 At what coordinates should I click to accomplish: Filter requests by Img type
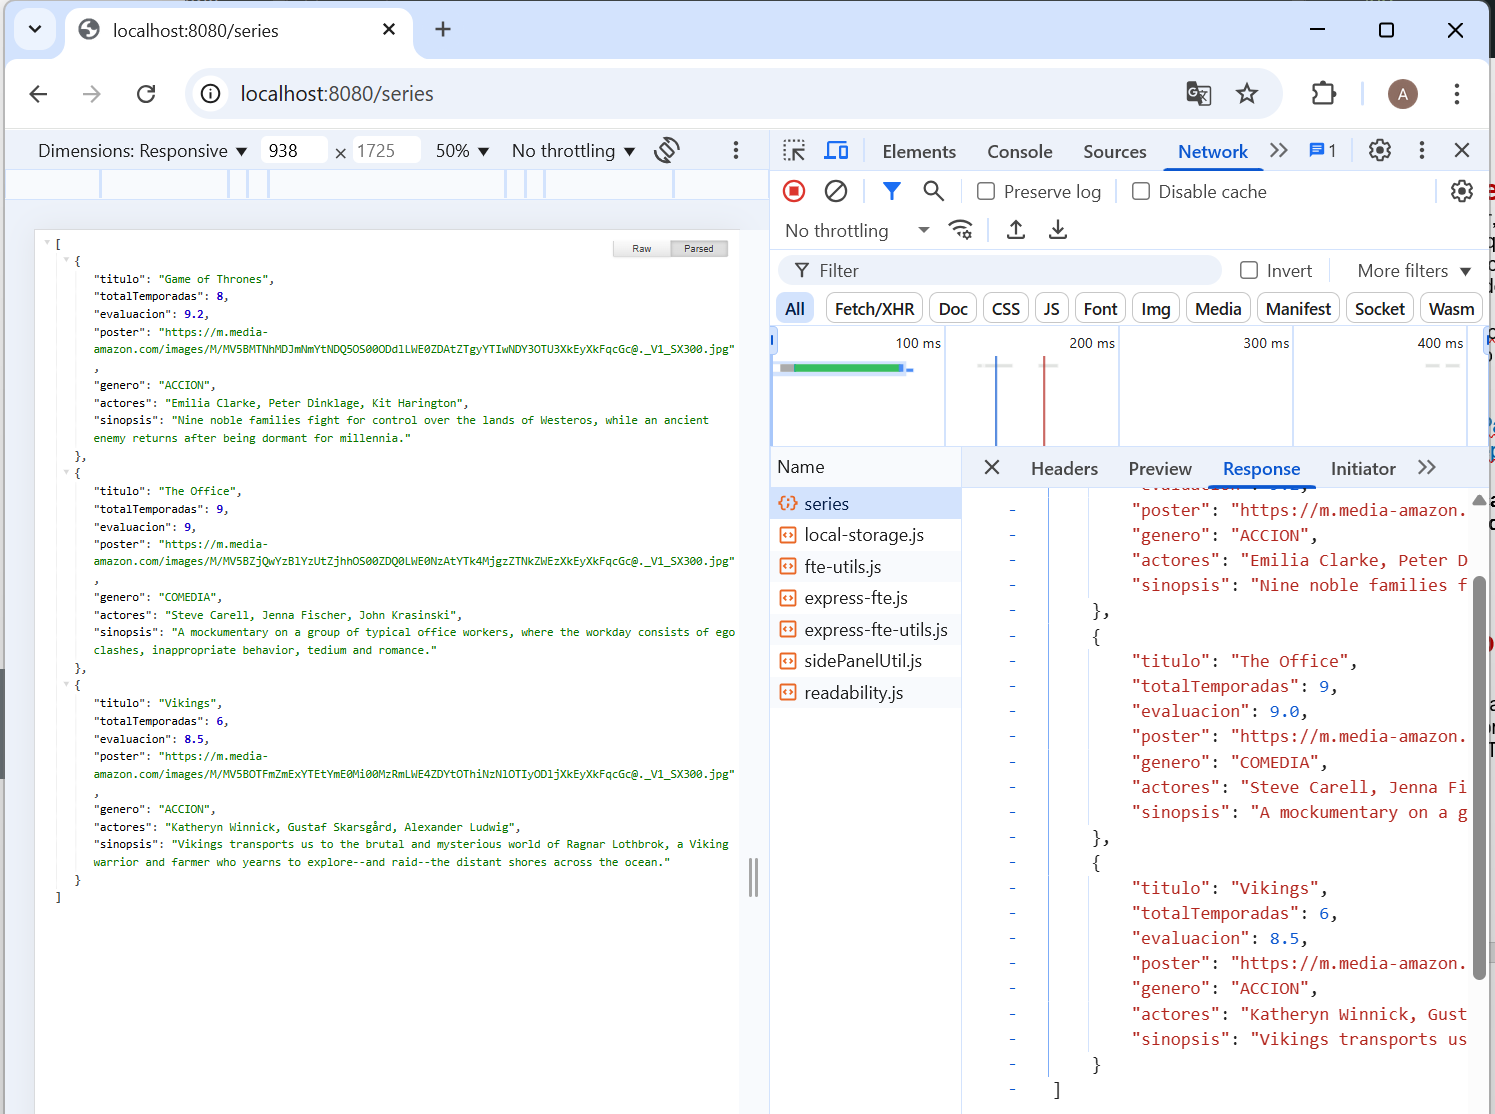point(1156,309)
